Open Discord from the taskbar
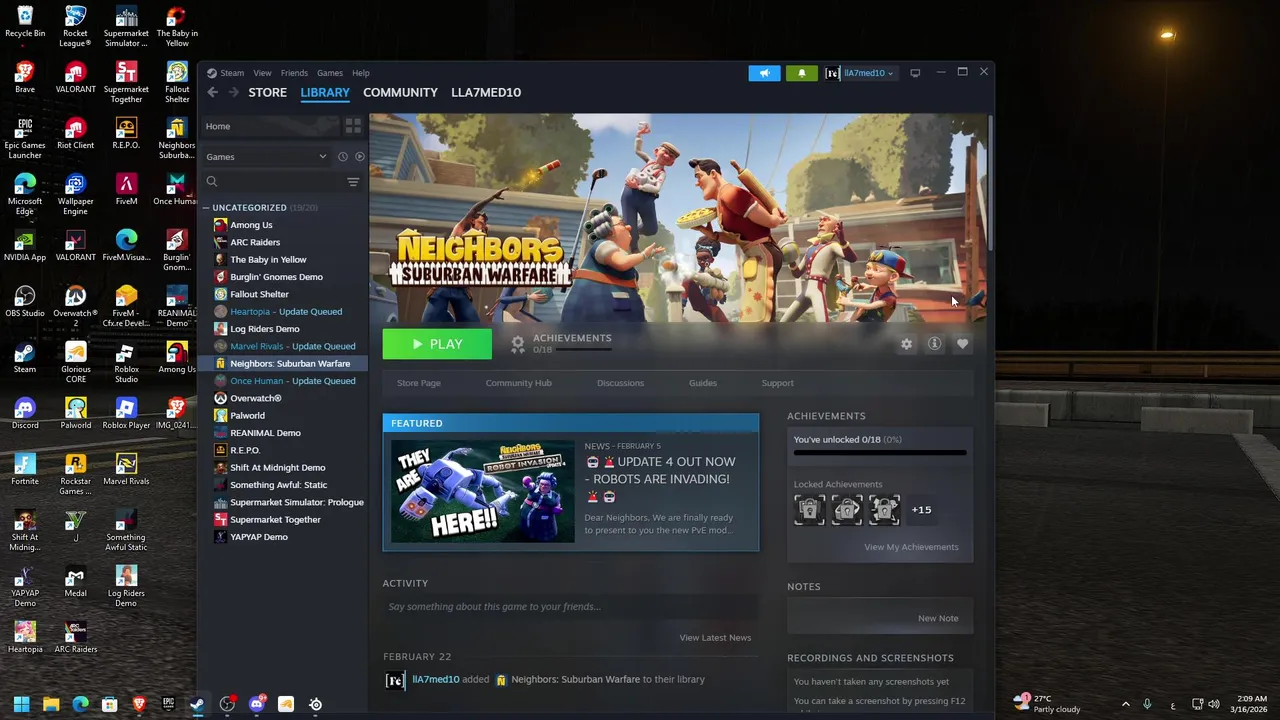The height and width of the screenshot is (720, 1280). [257, 704]
